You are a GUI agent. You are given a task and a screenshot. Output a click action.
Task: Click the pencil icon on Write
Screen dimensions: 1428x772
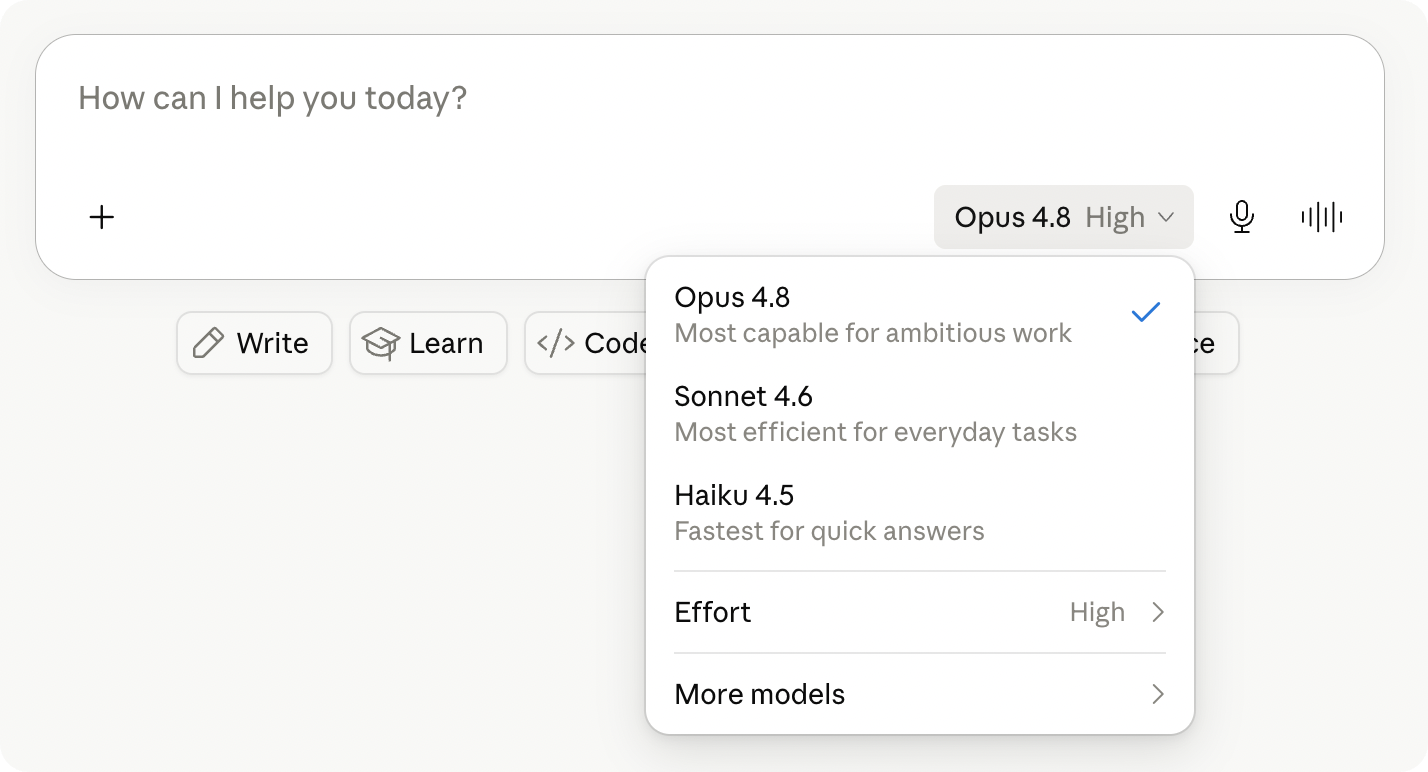pos(208,343)
